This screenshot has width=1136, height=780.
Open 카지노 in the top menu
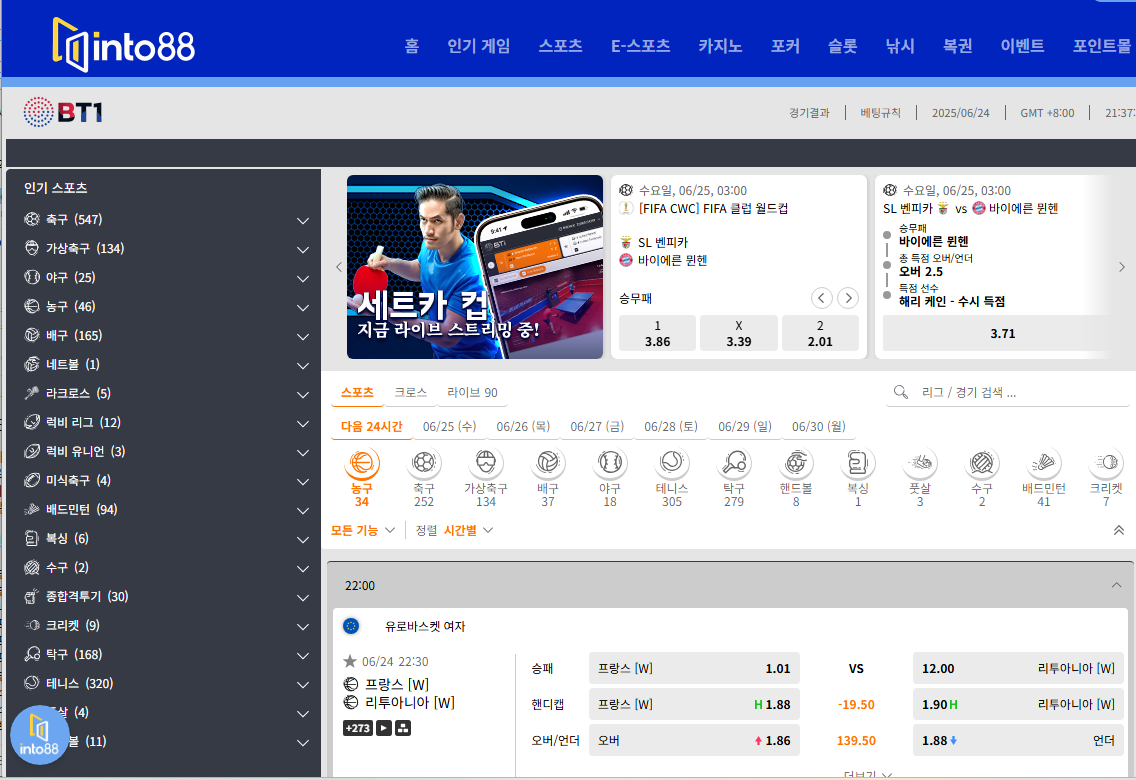click(x=720, y=46)
